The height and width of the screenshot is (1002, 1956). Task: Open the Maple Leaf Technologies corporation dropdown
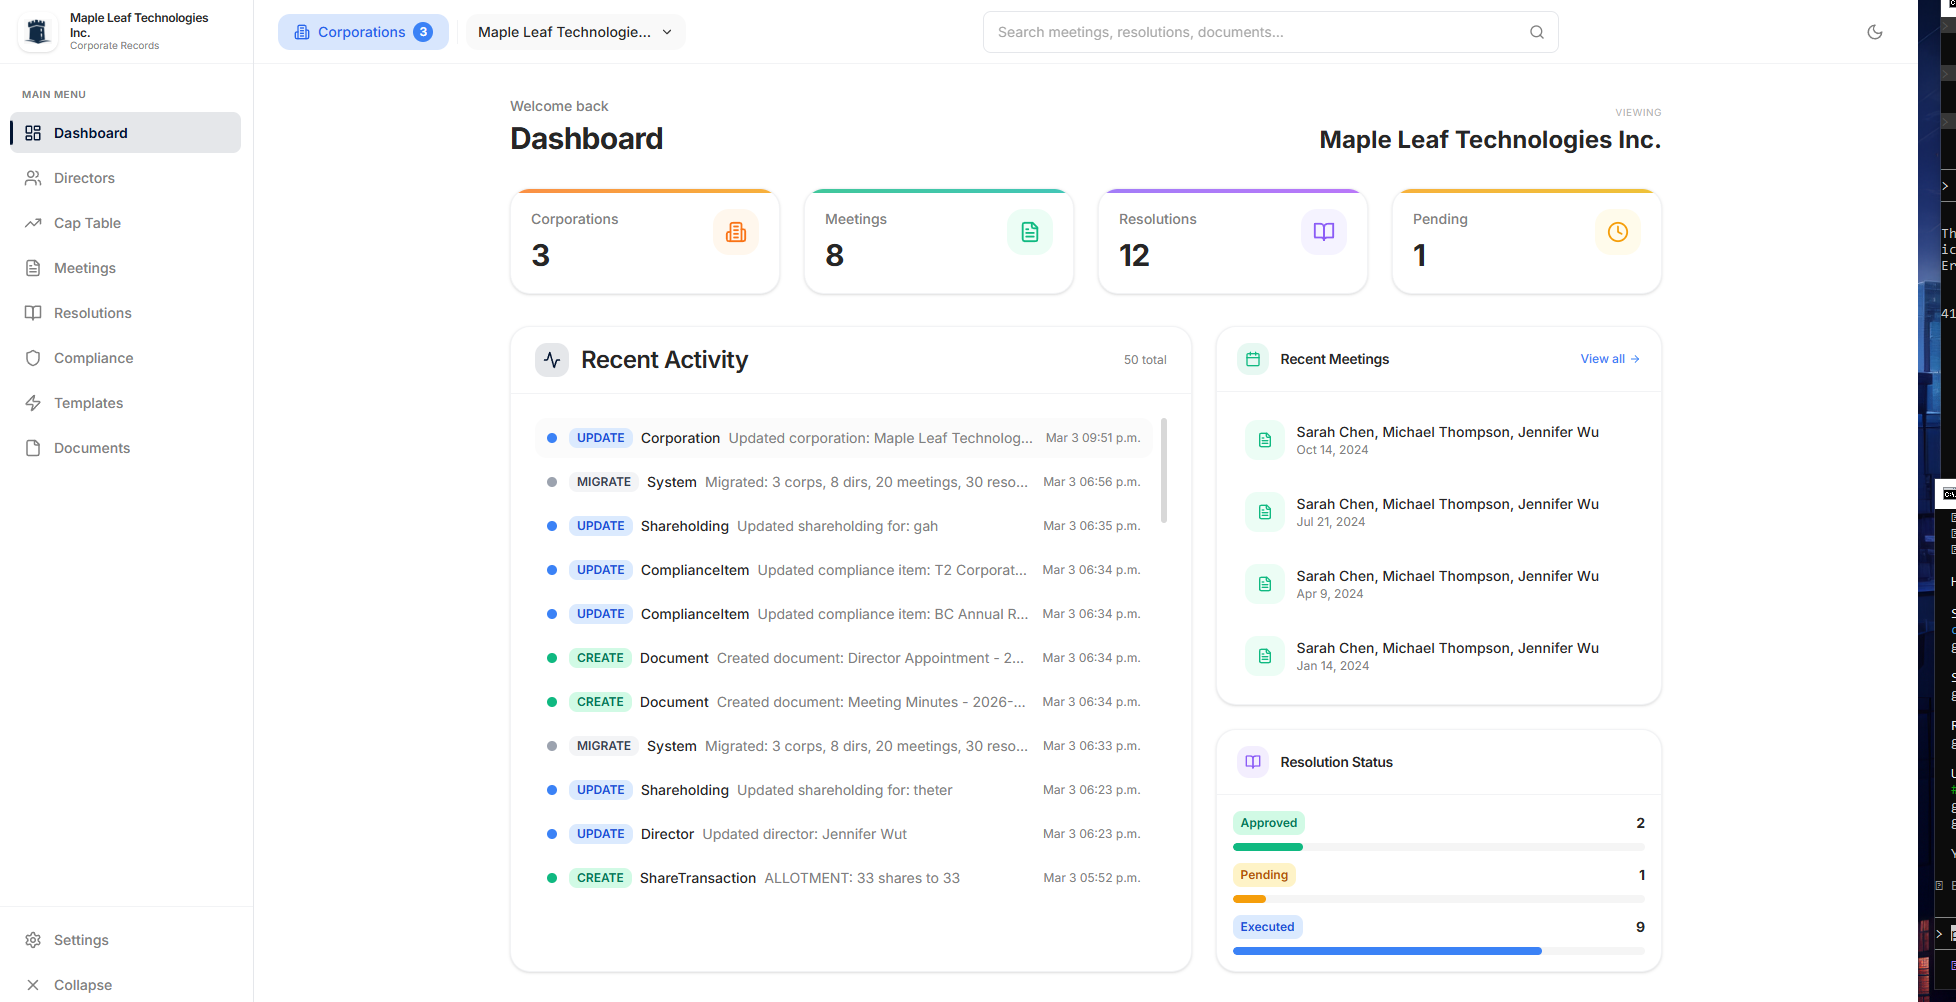click(x=576, y=32)
